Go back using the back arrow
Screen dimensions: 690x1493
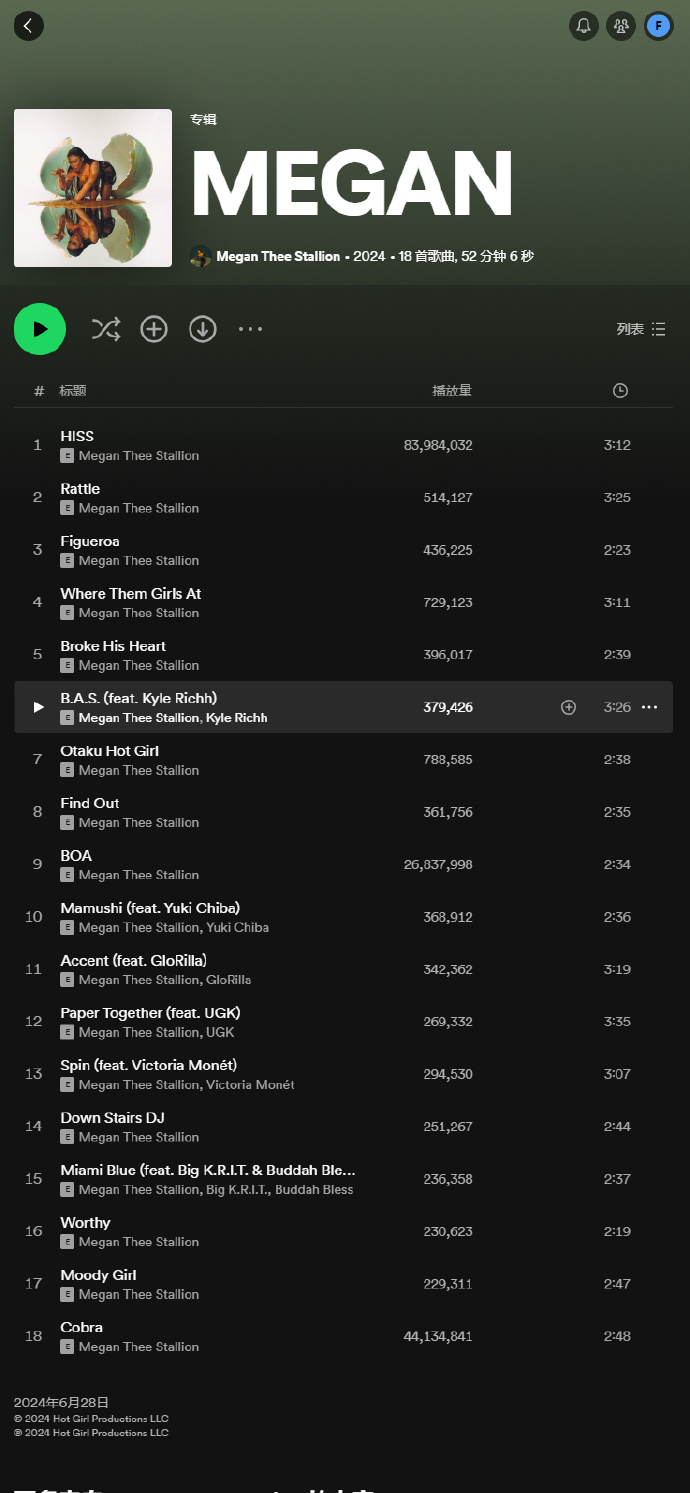(28, 26)
